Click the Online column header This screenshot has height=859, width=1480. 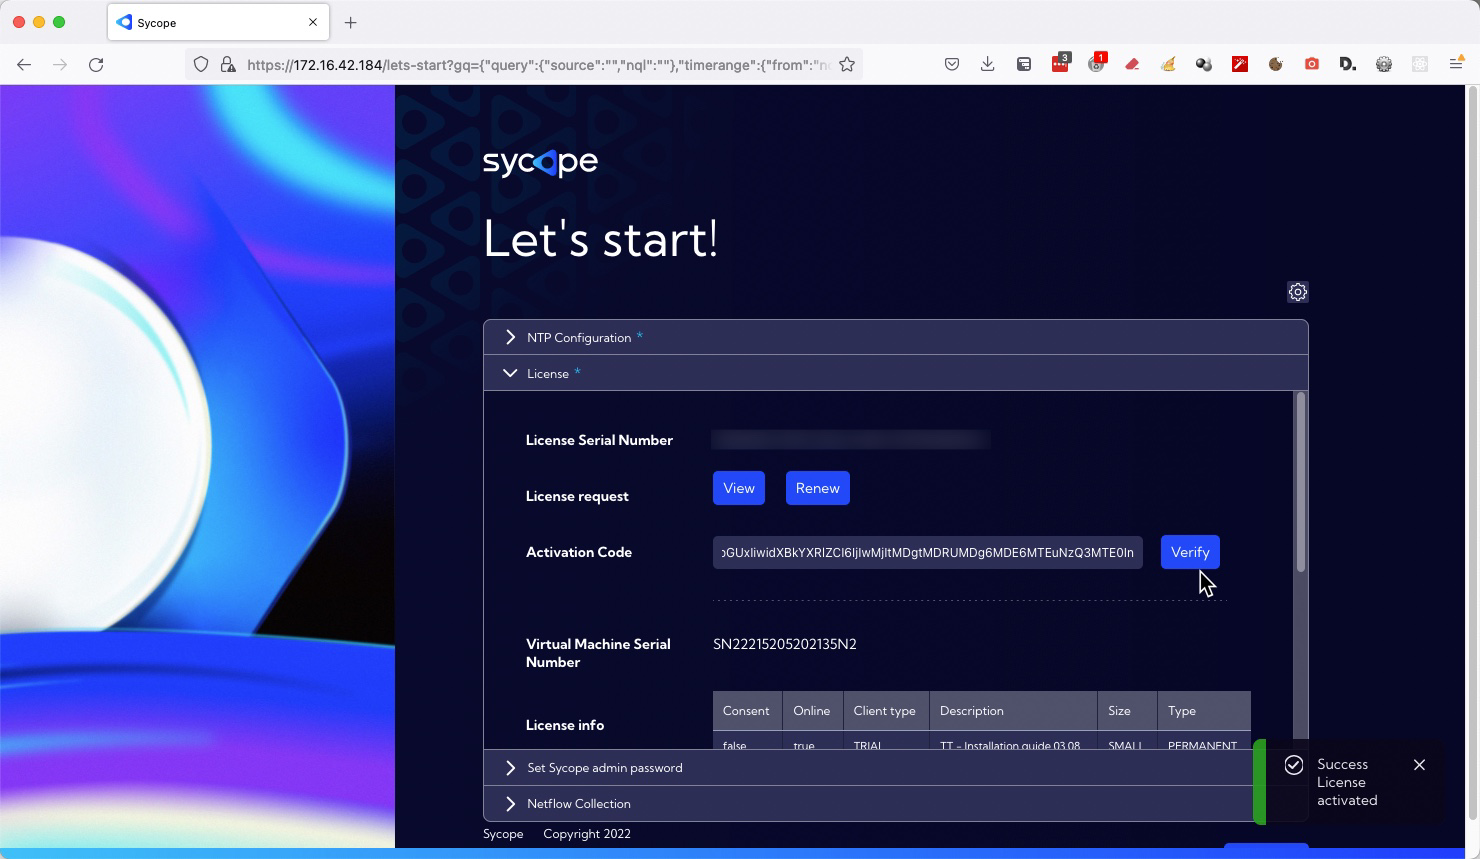tap(812, 711)
